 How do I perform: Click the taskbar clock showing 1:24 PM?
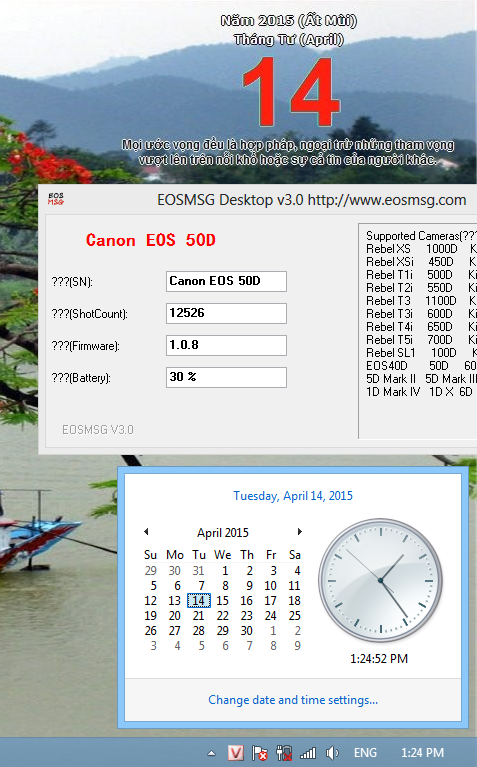(422, 753)
